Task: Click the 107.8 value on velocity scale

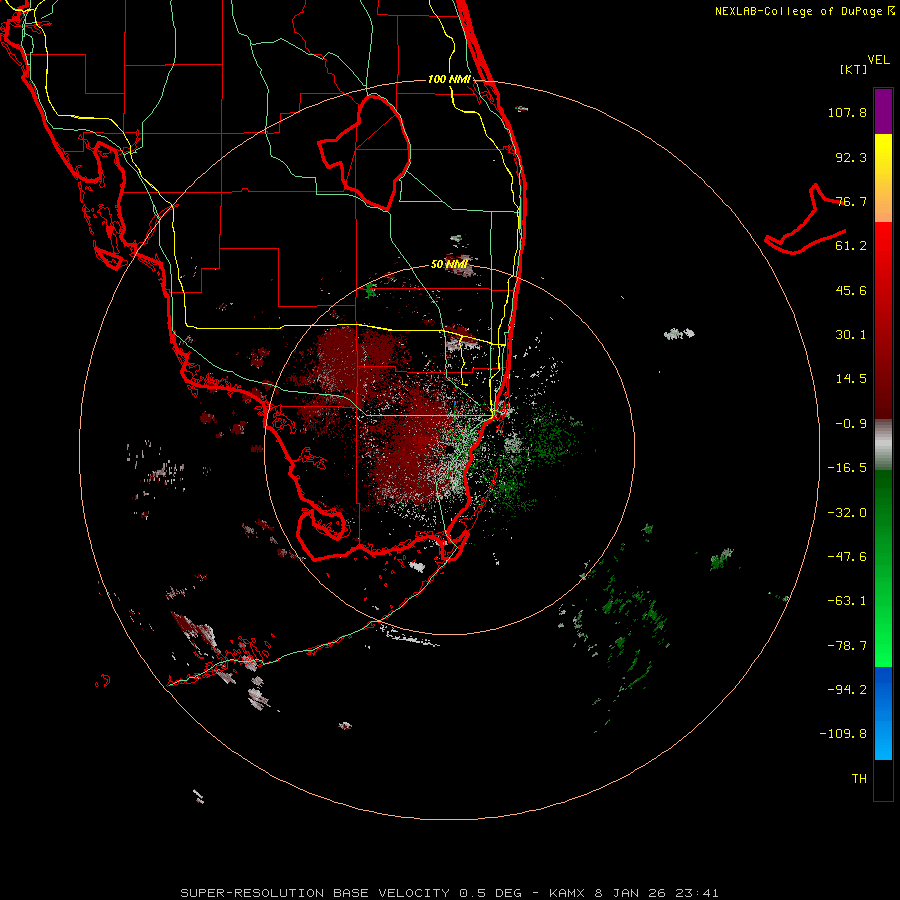Action: (847, 112)
